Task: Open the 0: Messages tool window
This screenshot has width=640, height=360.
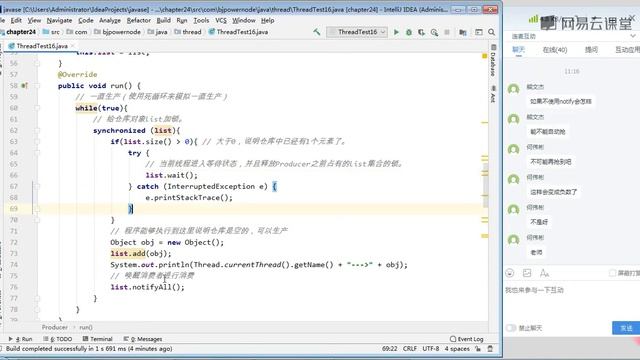Action: pos(143,339)
